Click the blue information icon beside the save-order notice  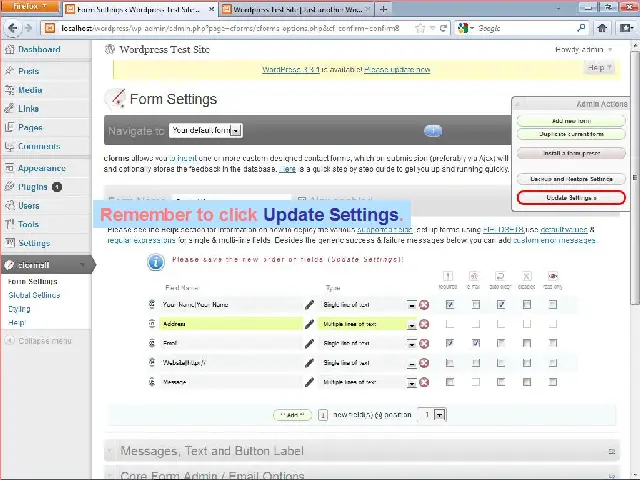[156, 262]
